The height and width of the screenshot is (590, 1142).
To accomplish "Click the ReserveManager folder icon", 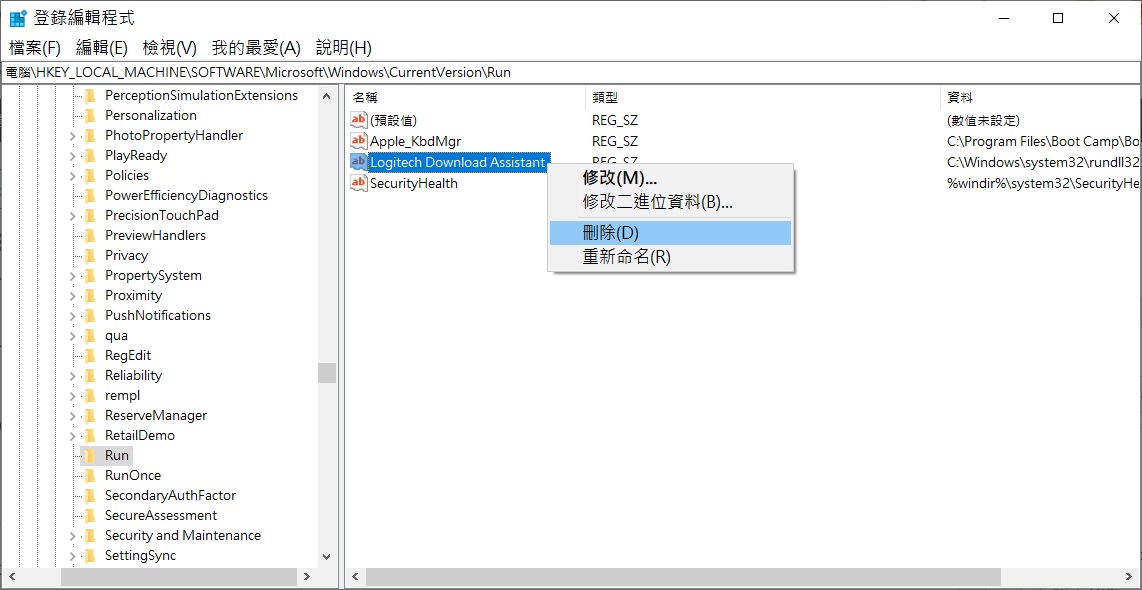I will pyautogui.click(x=90, y=416).
